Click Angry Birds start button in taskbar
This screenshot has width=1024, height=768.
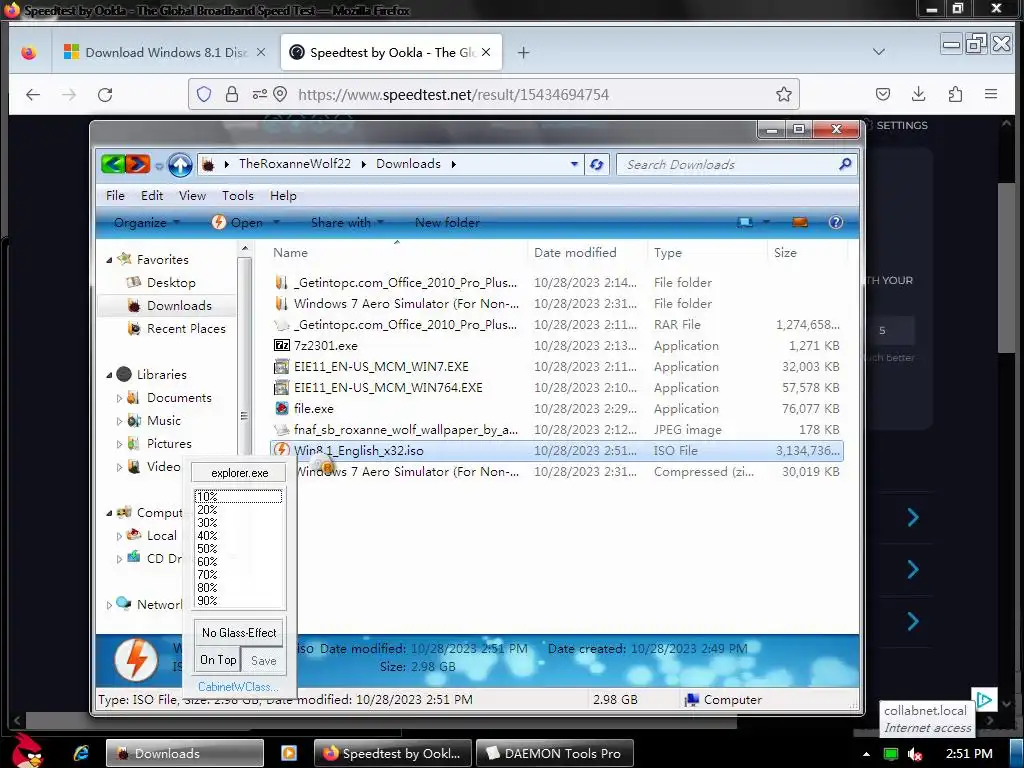(27, 750)
